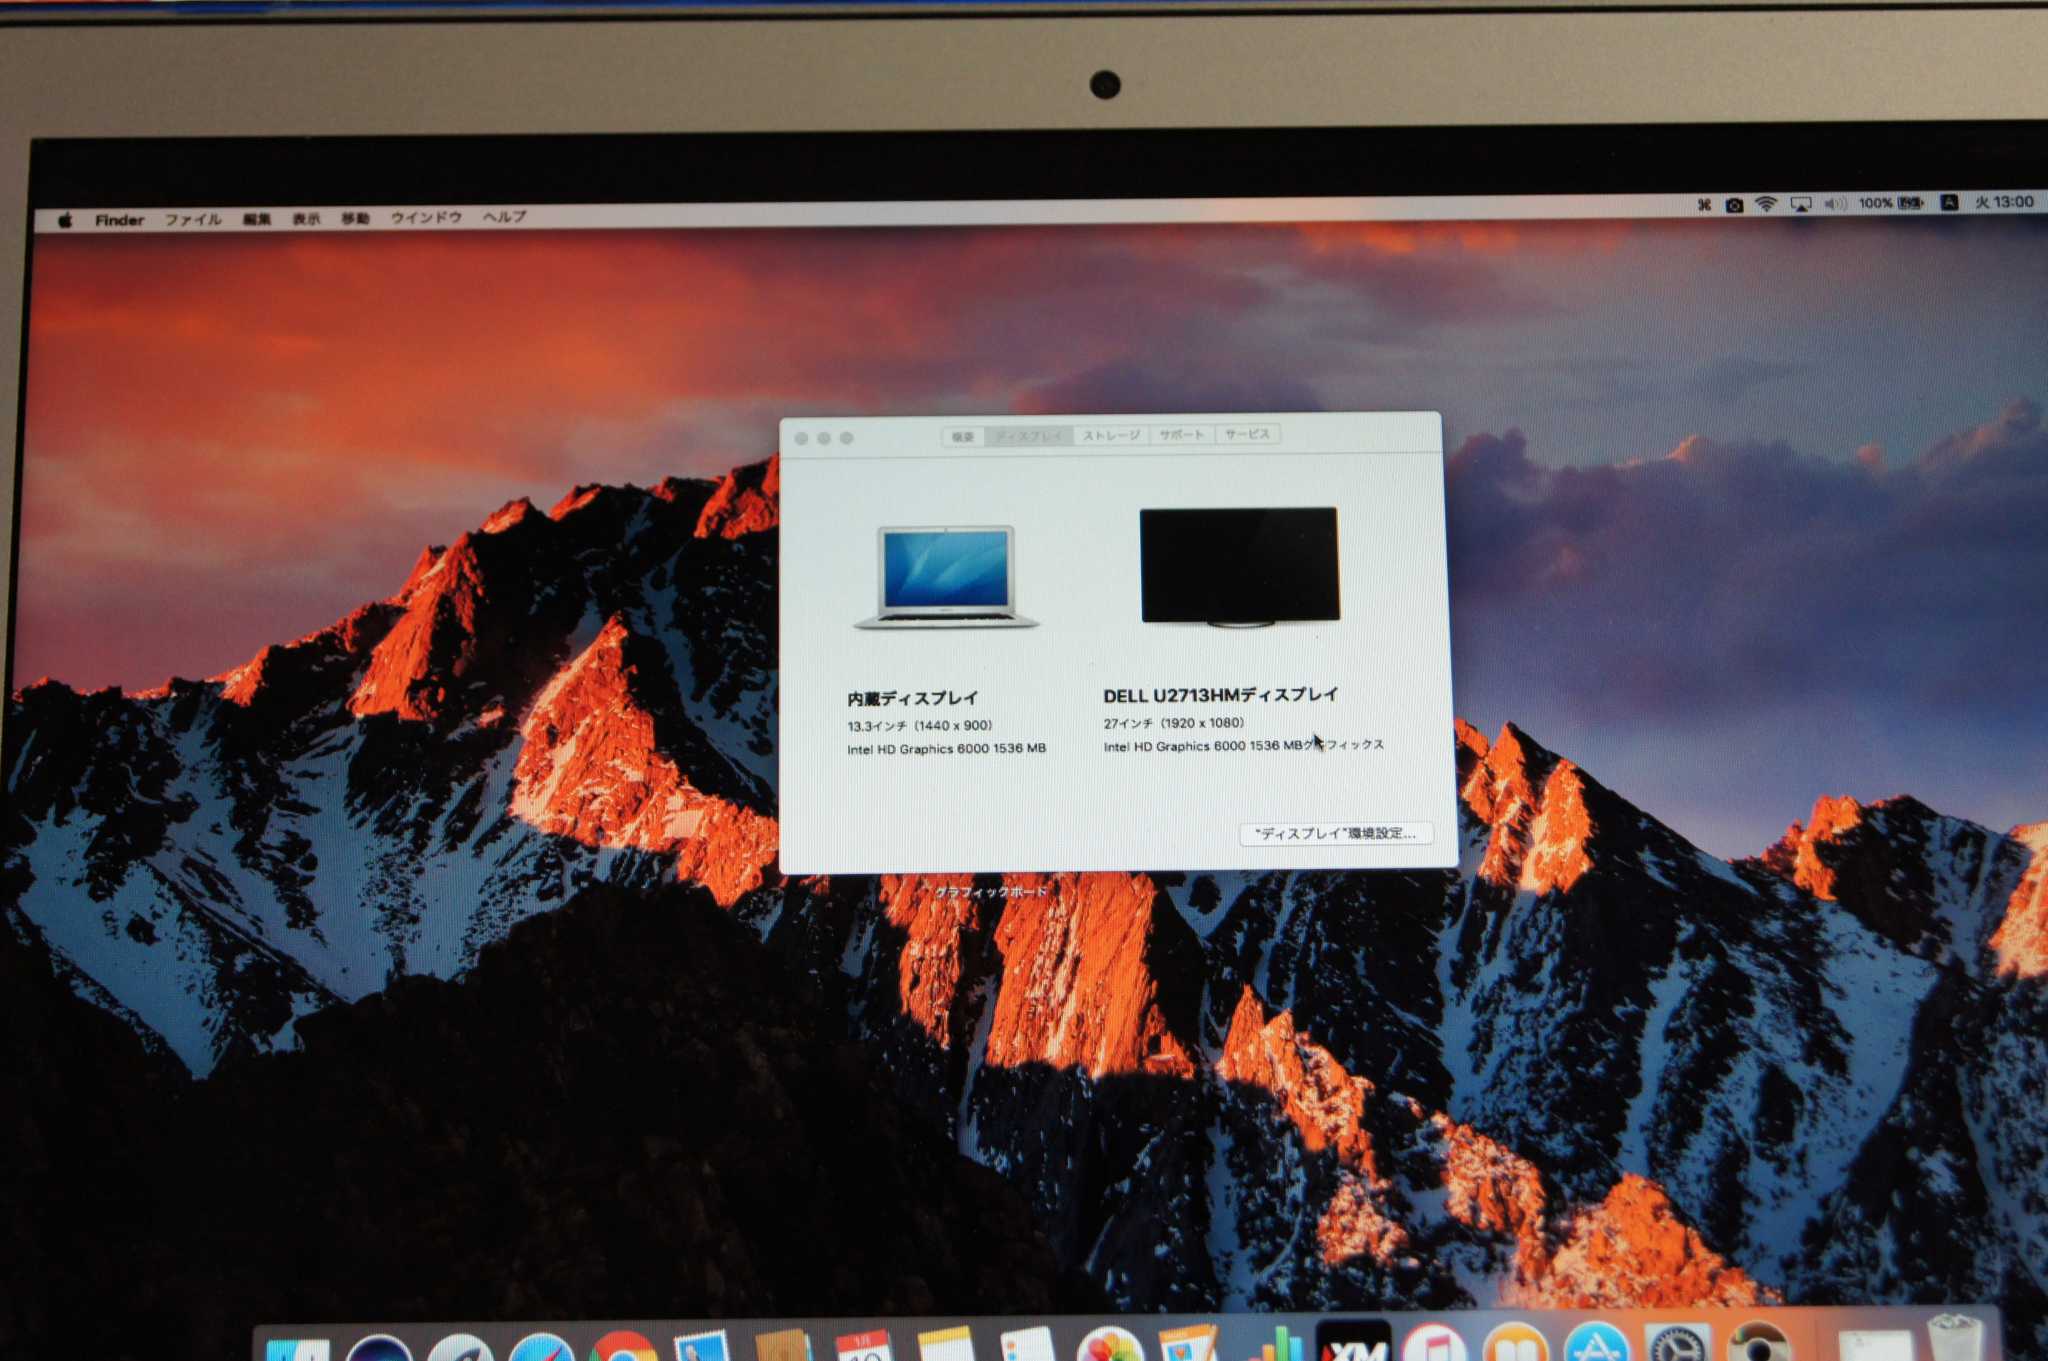Switch to the 概要 tab
The width and height of the screenshot is (2048, 1361).
click(963, 436)
